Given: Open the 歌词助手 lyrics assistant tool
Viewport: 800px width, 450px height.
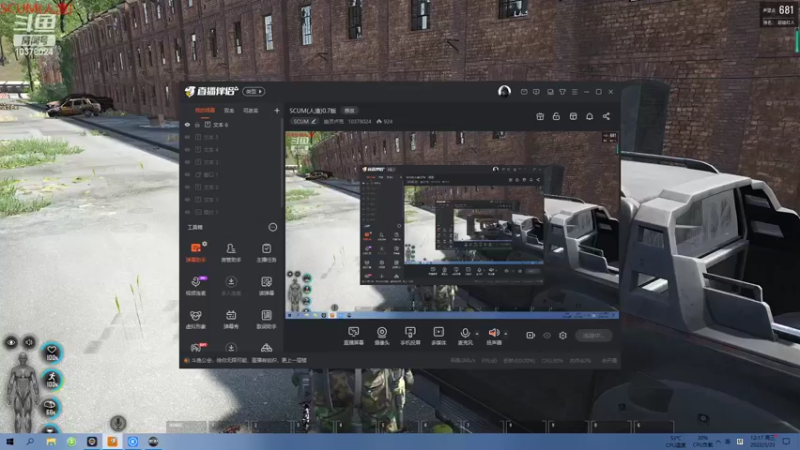Looking at the screenshot, I should pos(266,319).
